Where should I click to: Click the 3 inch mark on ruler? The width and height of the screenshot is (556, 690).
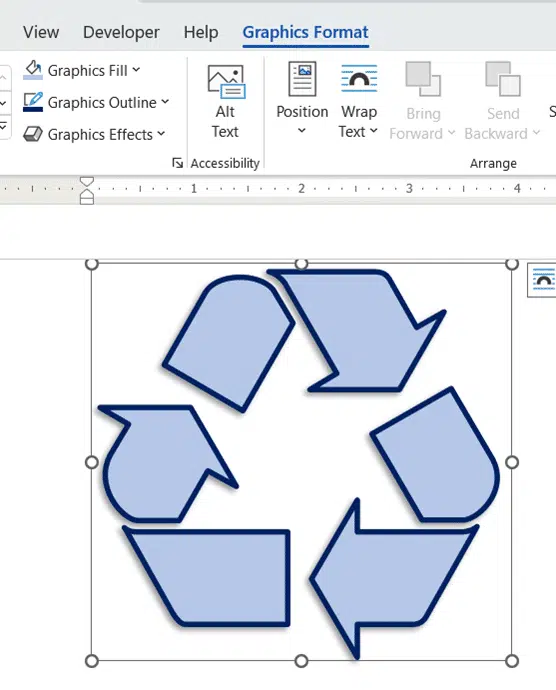click(x=409, y=189)
